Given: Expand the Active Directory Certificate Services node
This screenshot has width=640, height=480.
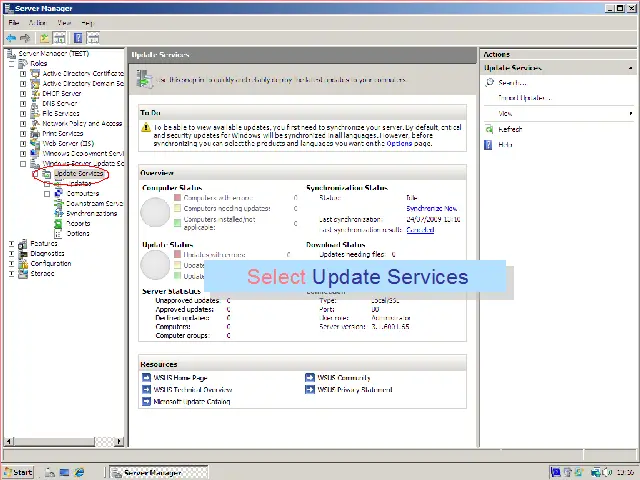Looking at the screenshot, I should (23, 73).
